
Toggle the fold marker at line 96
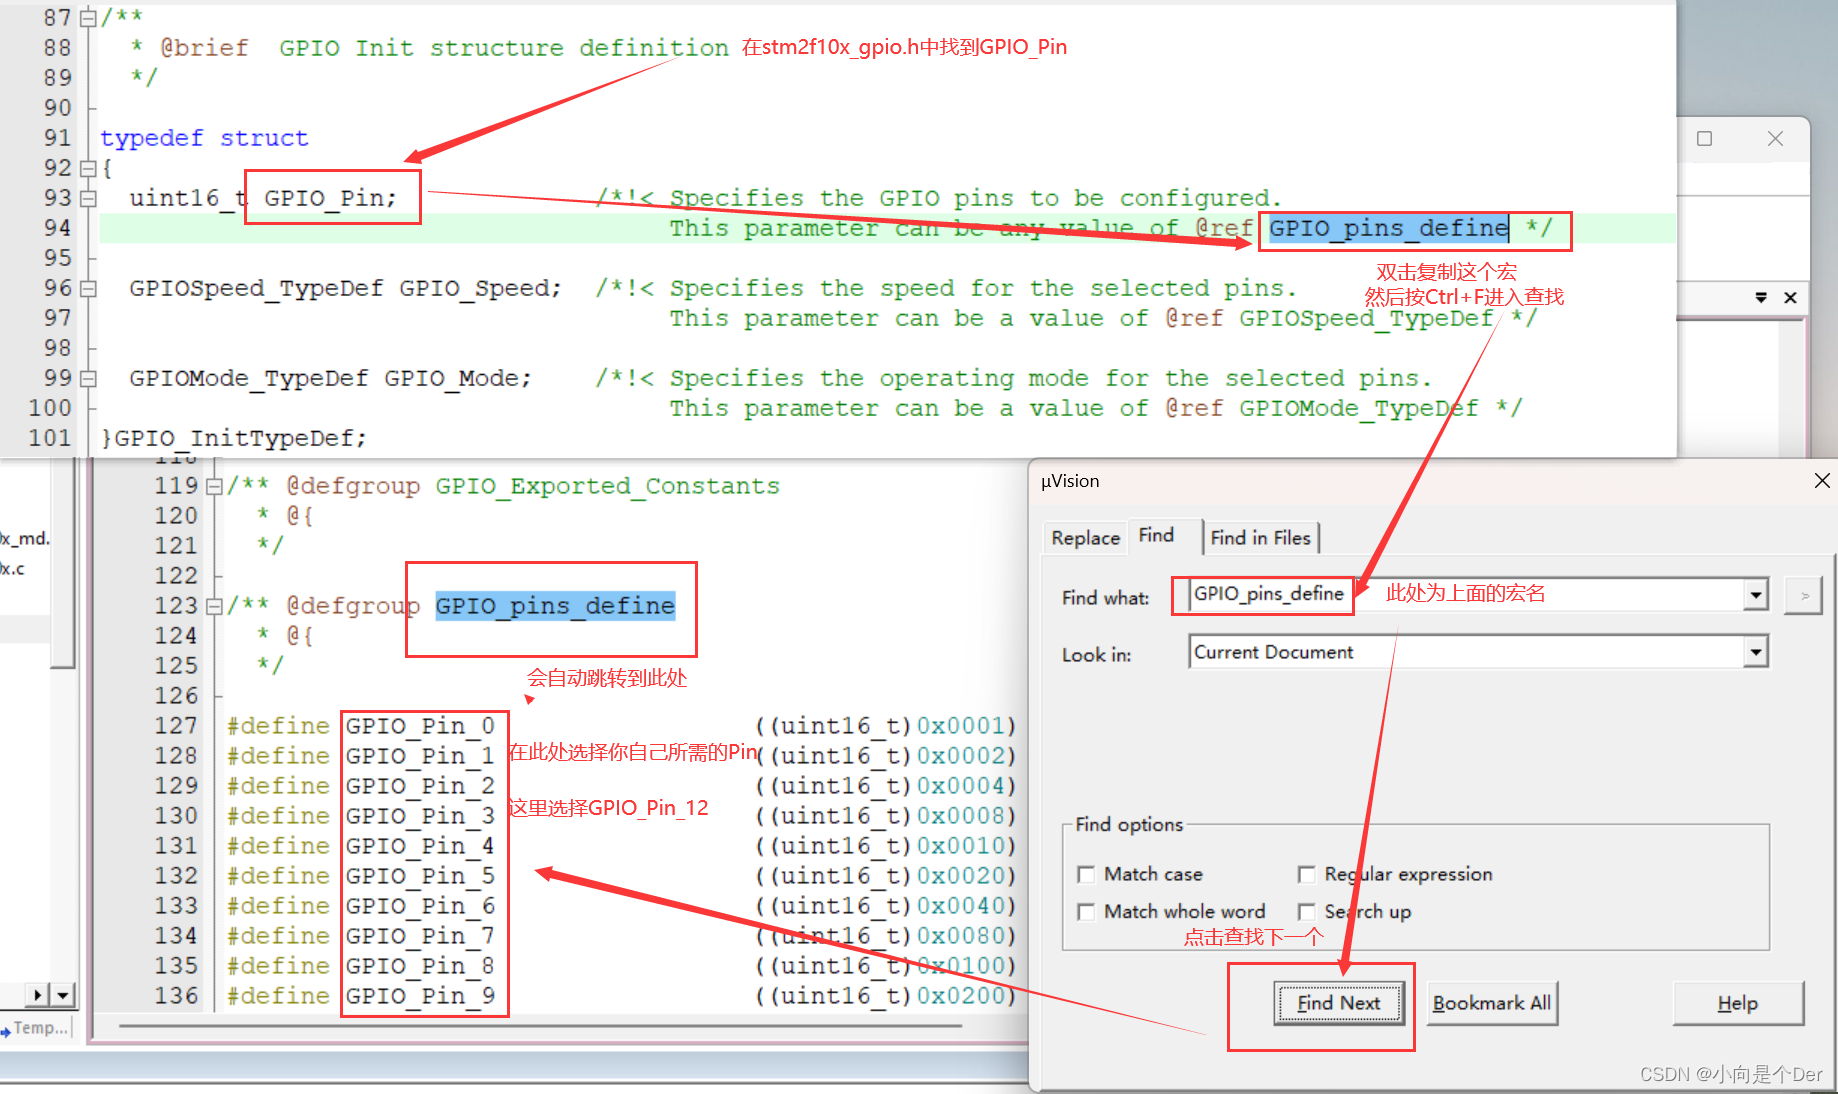(x=88, y=288)
